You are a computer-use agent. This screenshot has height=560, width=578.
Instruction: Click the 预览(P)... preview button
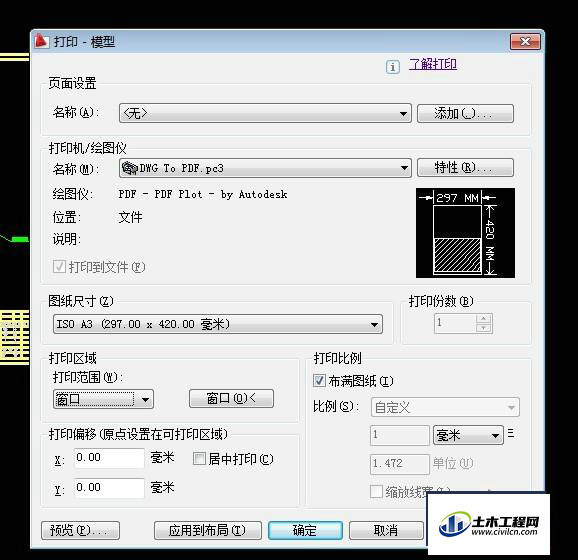coord(80,530)
